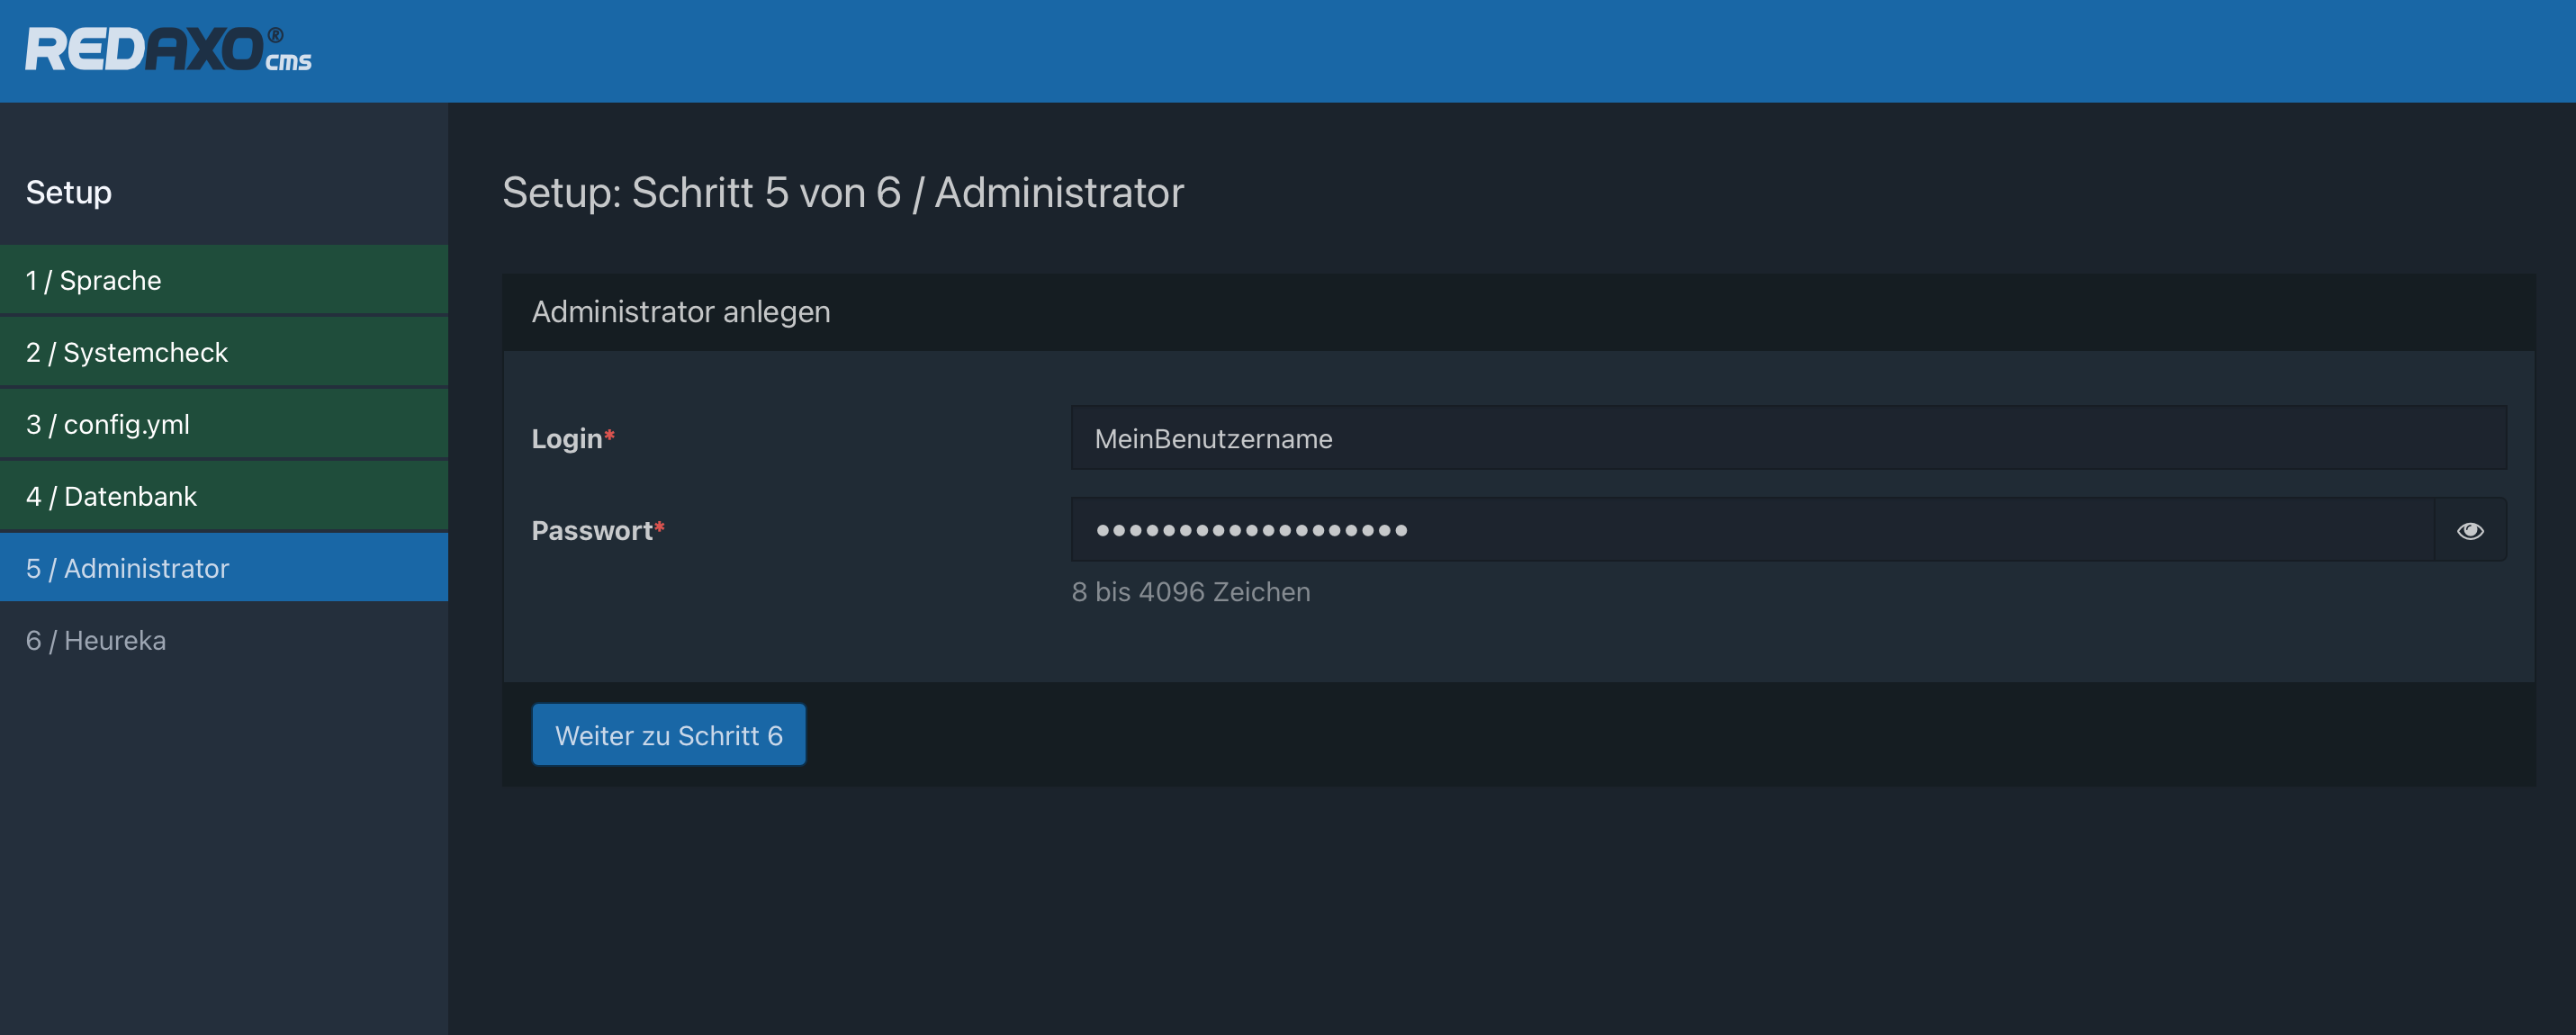Viewport: 2576px width, 1035px height.
Task: Select step 5 / Administrator
Action: (x=224, y=568)
